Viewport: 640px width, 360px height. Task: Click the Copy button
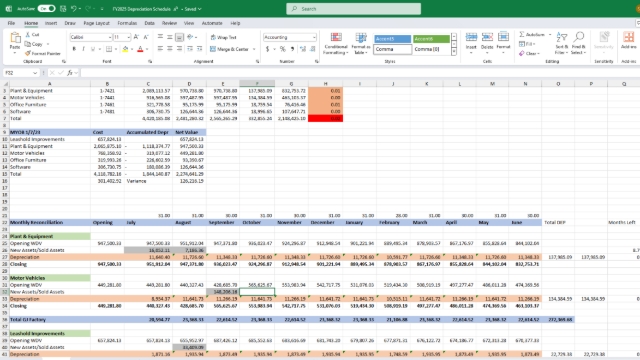34,44
